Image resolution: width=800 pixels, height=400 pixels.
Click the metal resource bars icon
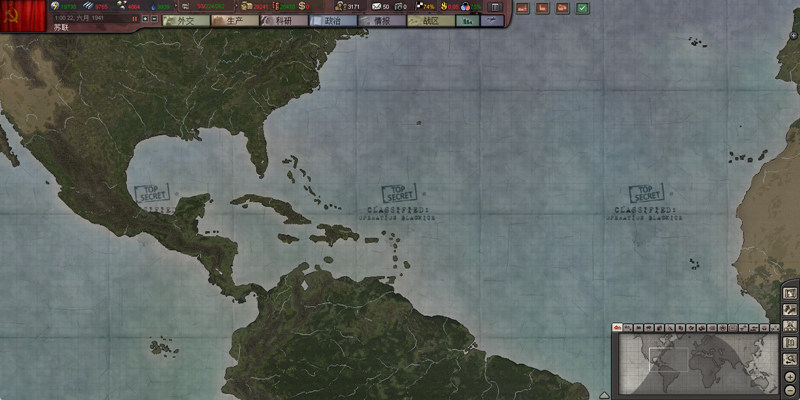[x=88, y=6]
